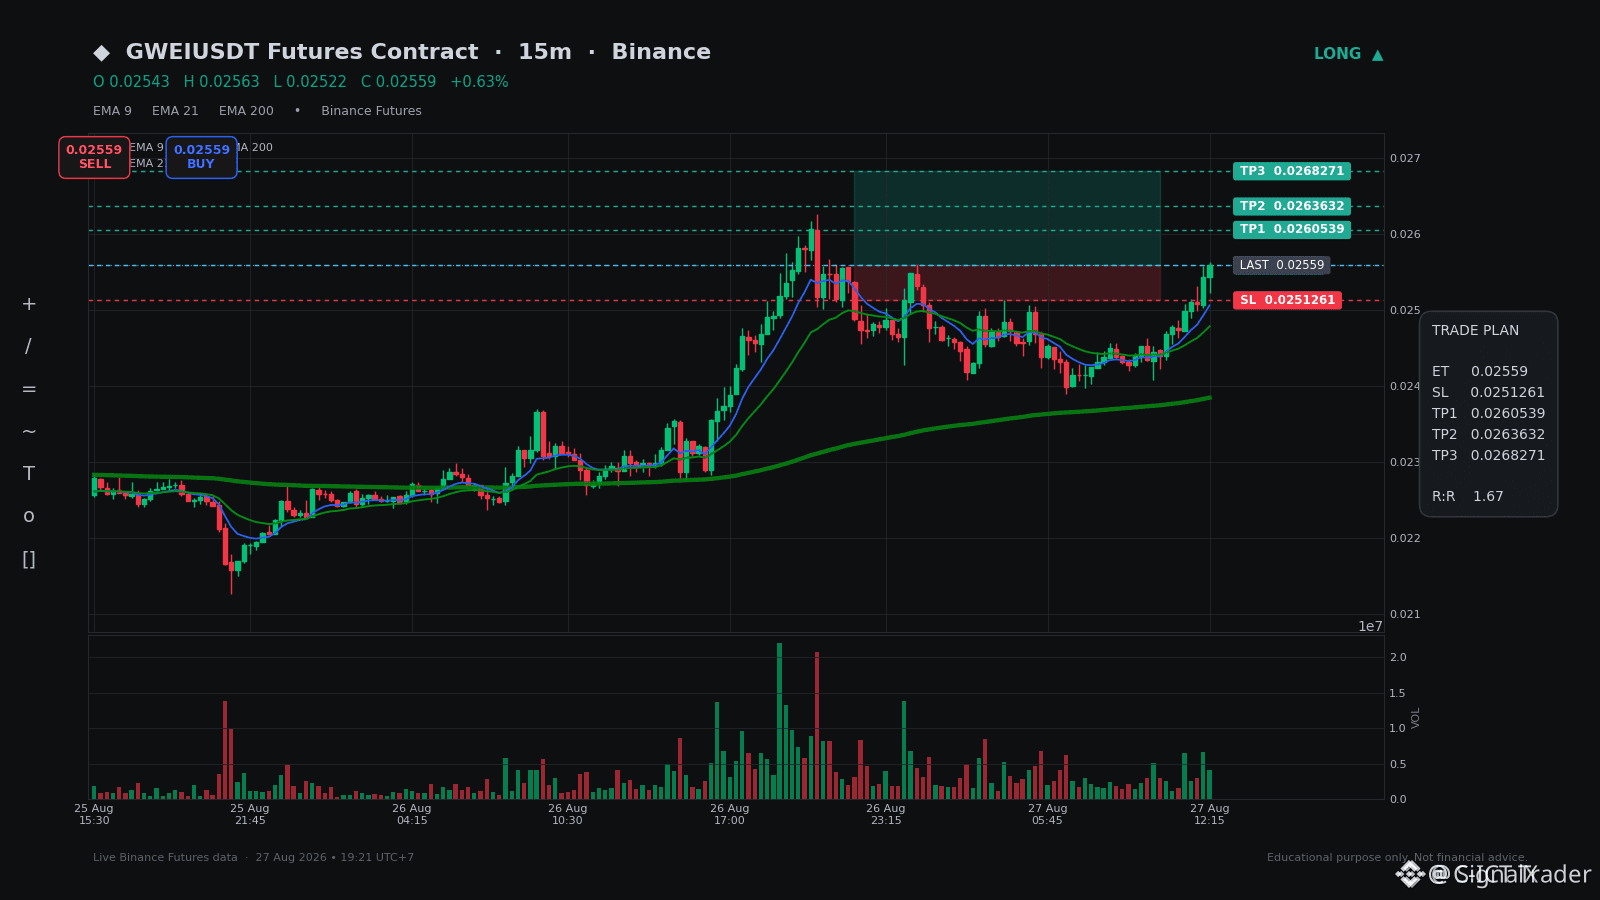Click the green LONG direction triangle
The height and width of the screenshot is (900, 1600).
click(1378, 55)
